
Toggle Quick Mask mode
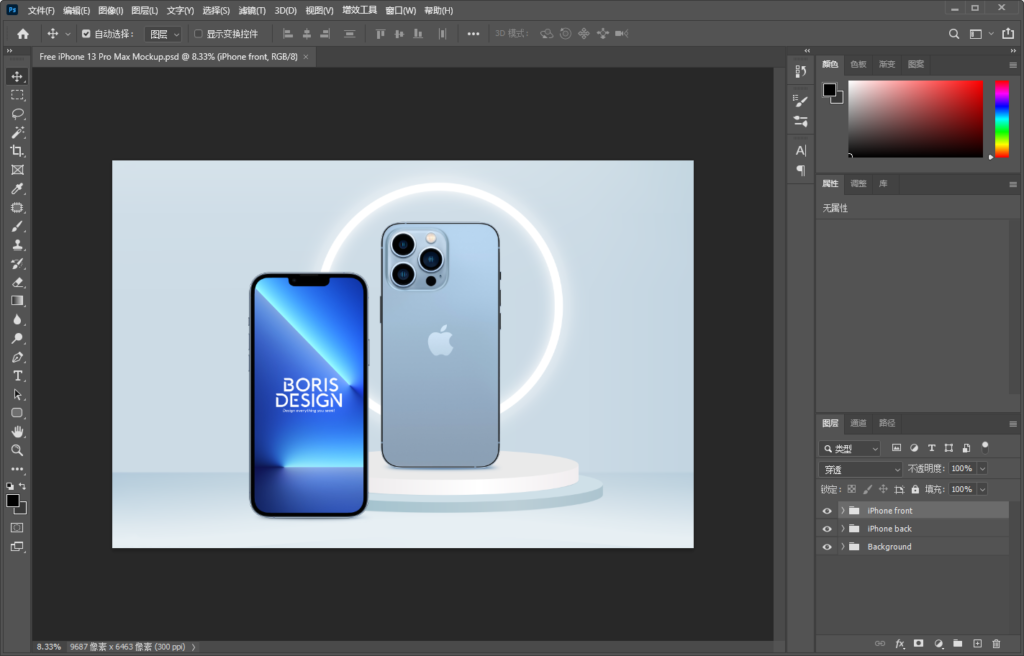(x=17, y=527)
